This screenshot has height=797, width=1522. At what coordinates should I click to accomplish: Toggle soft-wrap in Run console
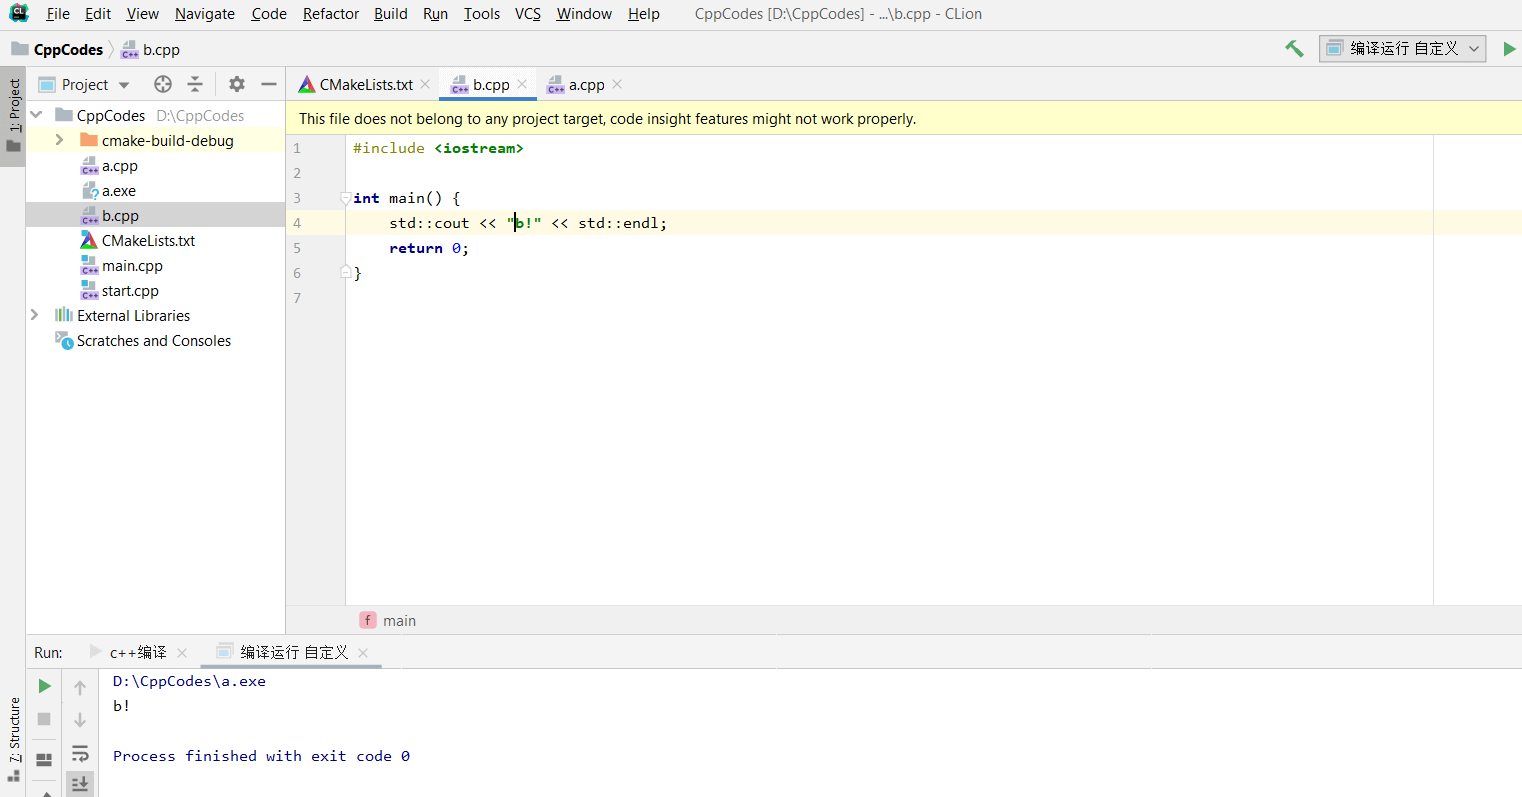[80, 753]
